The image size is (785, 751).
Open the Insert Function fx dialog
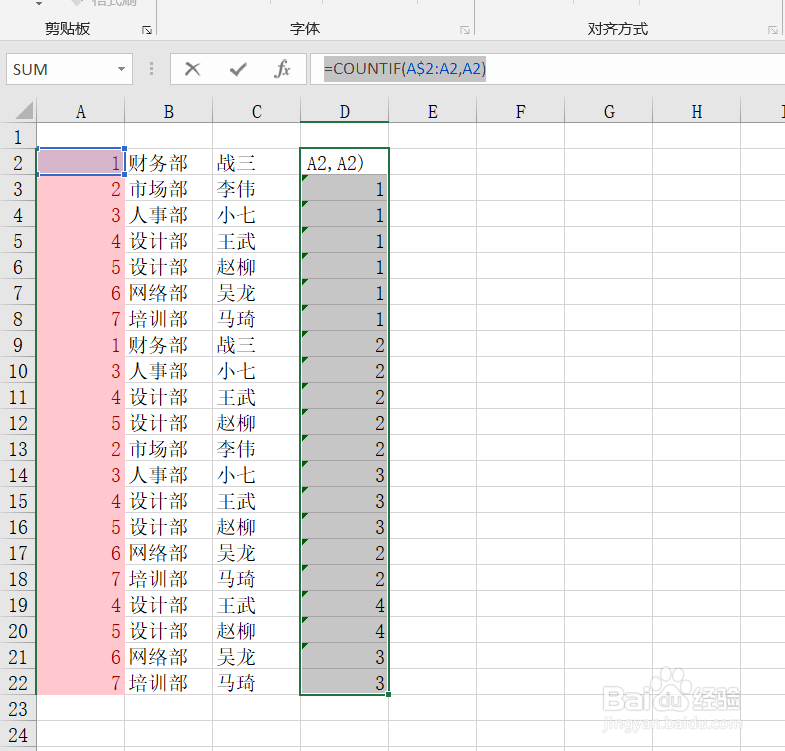[282, 69]
